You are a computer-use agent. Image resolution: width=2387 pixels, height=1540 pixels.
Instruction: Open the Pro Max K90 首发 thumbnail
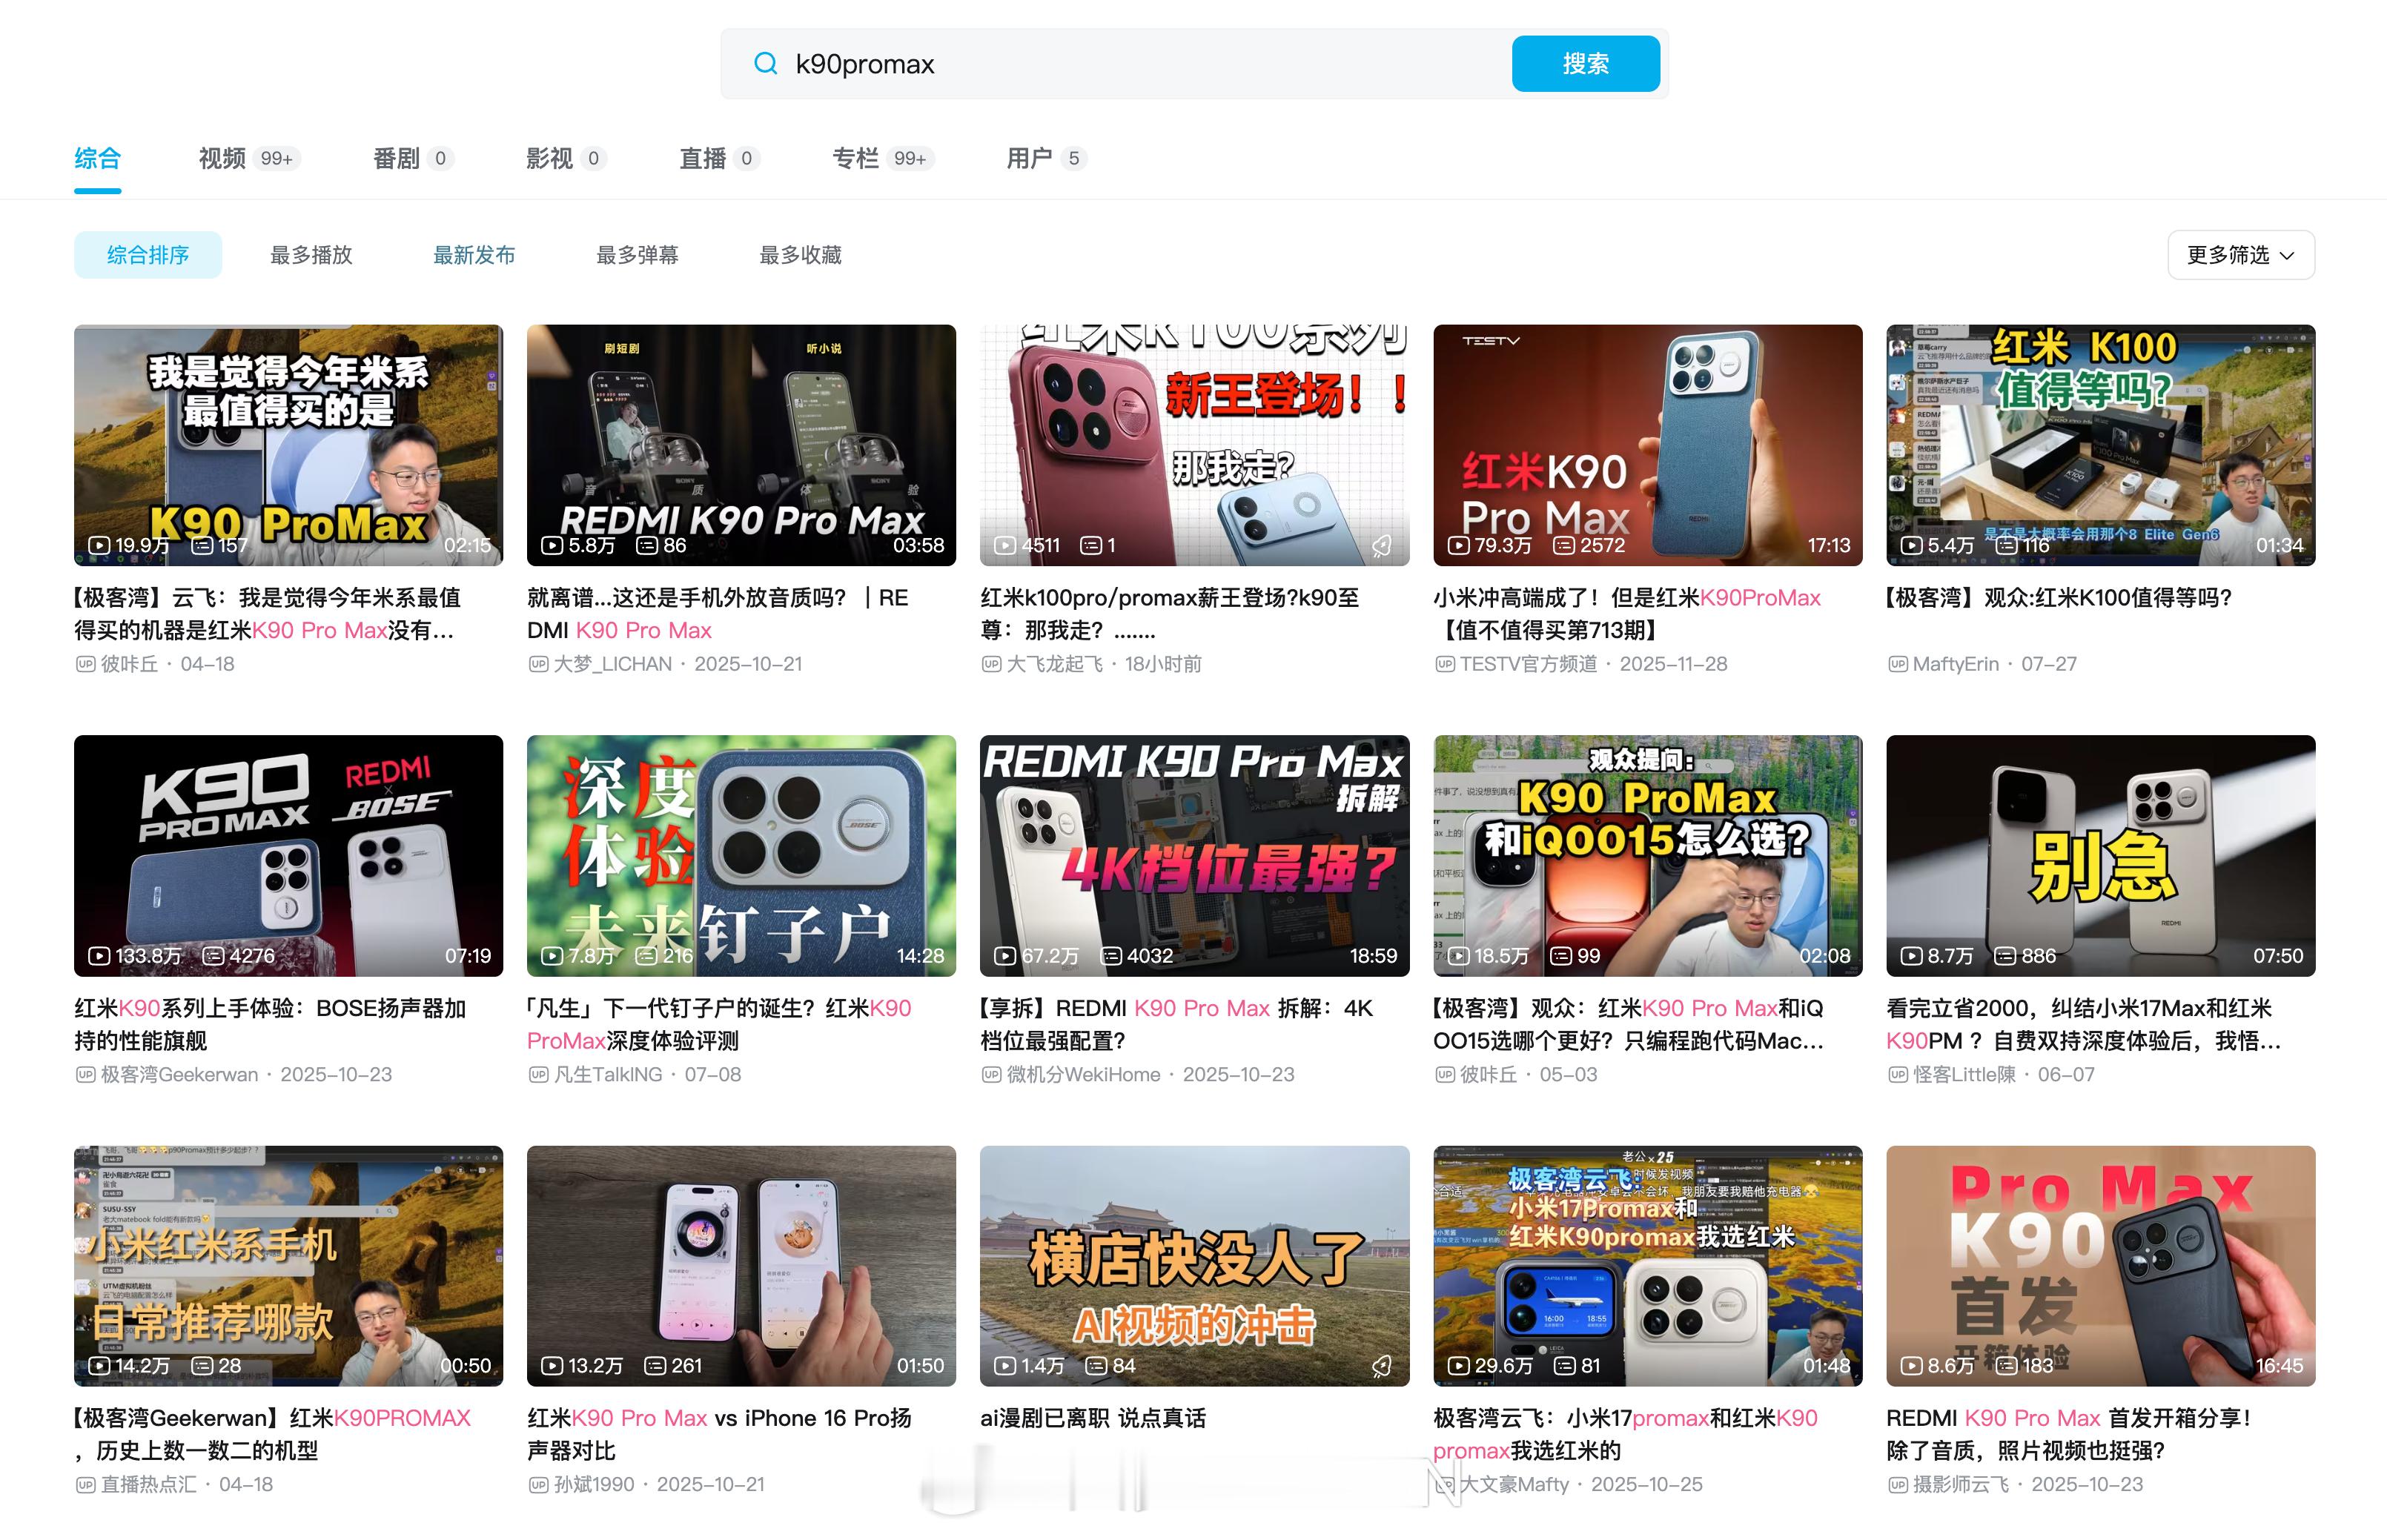(x=2101, y=1266)
